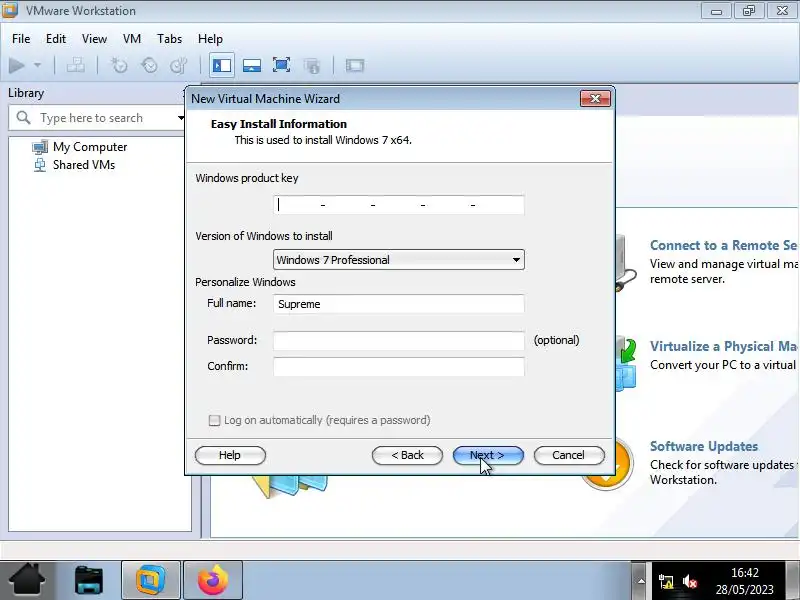800x600 pixels.
Task: Click My Computer monitor icon
Action: 40,147
